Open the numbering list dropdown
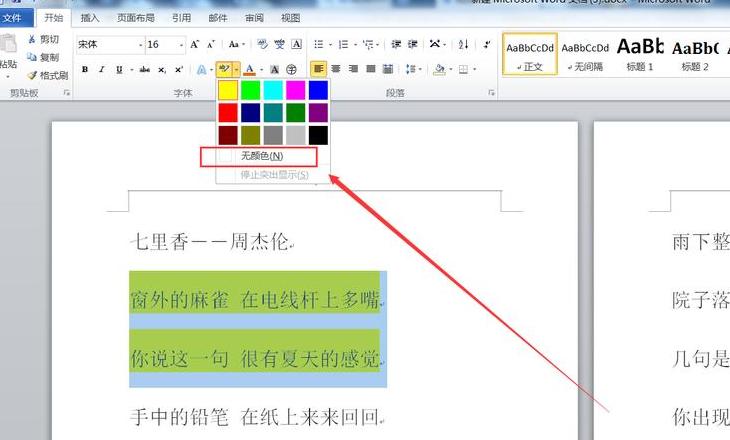Viewport: 730px width, 440px height. click(355, 45)
